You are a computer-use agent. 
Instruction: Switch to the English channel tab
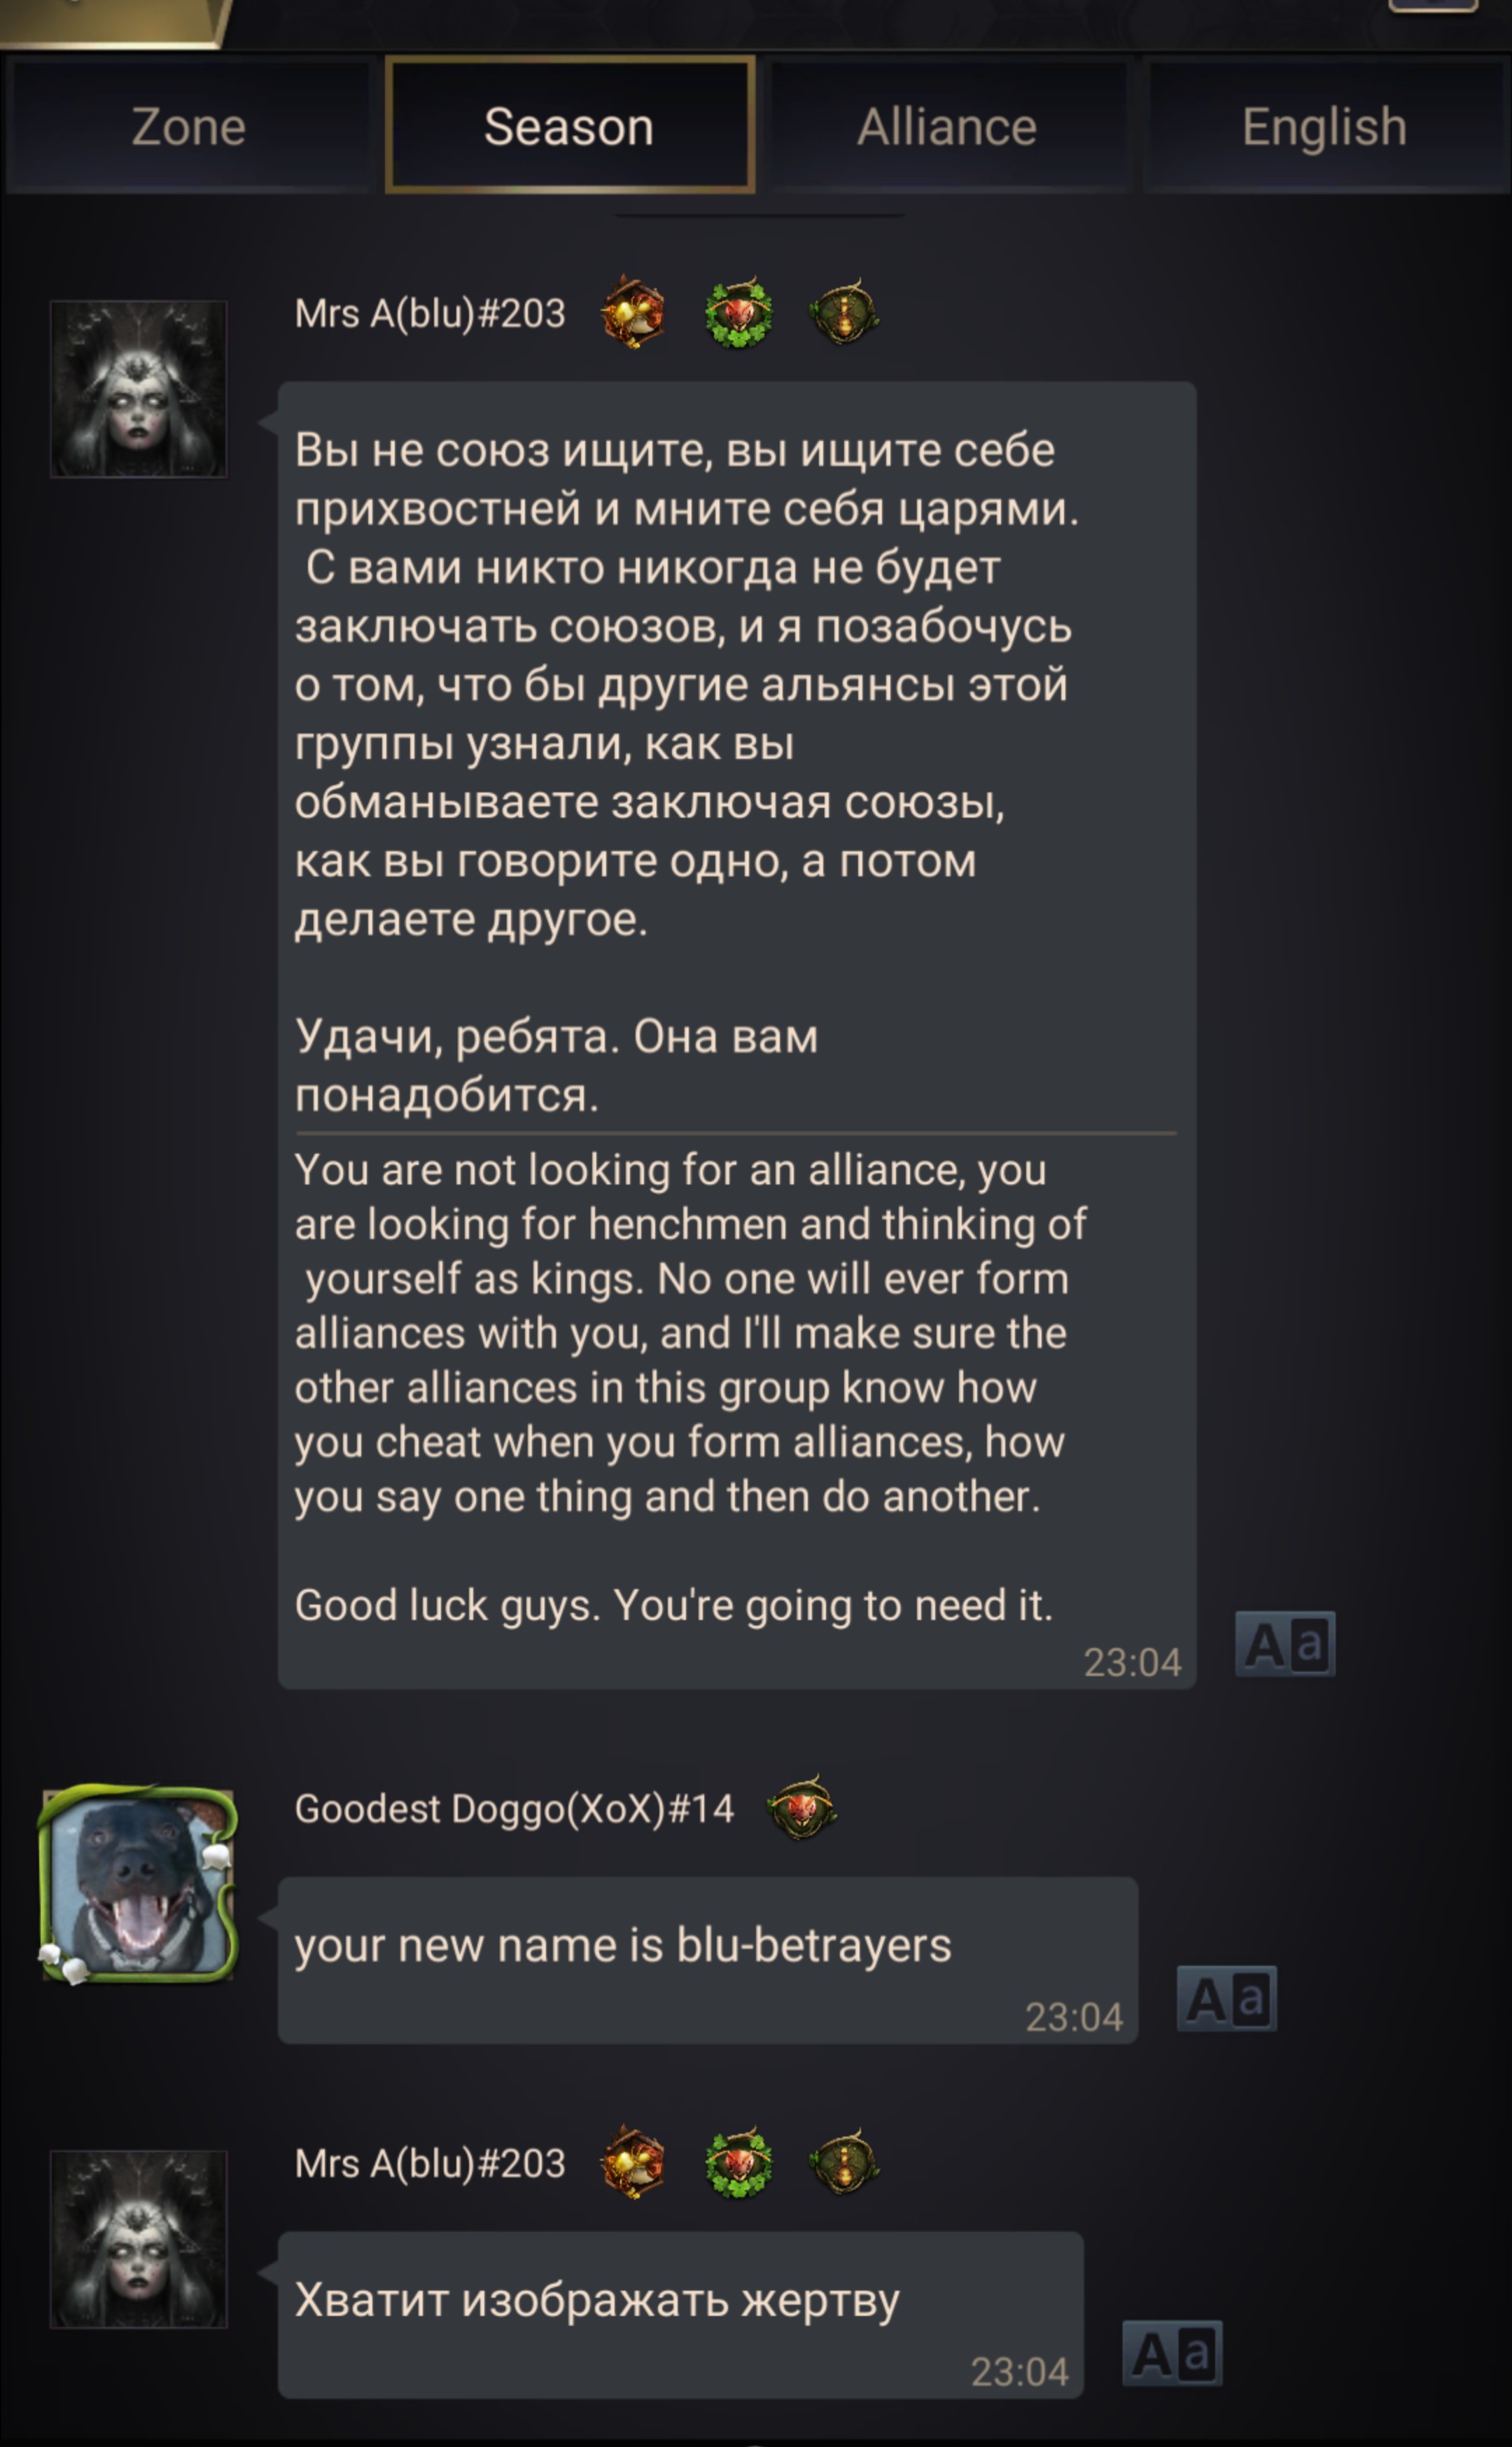click(x=1325, y=127)
